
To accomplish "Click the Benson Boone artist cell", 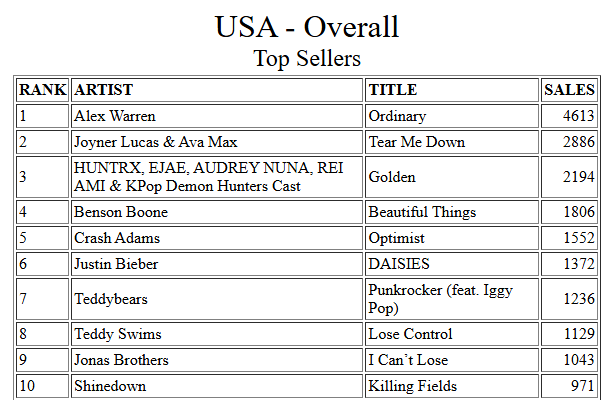I will point(217,212).
